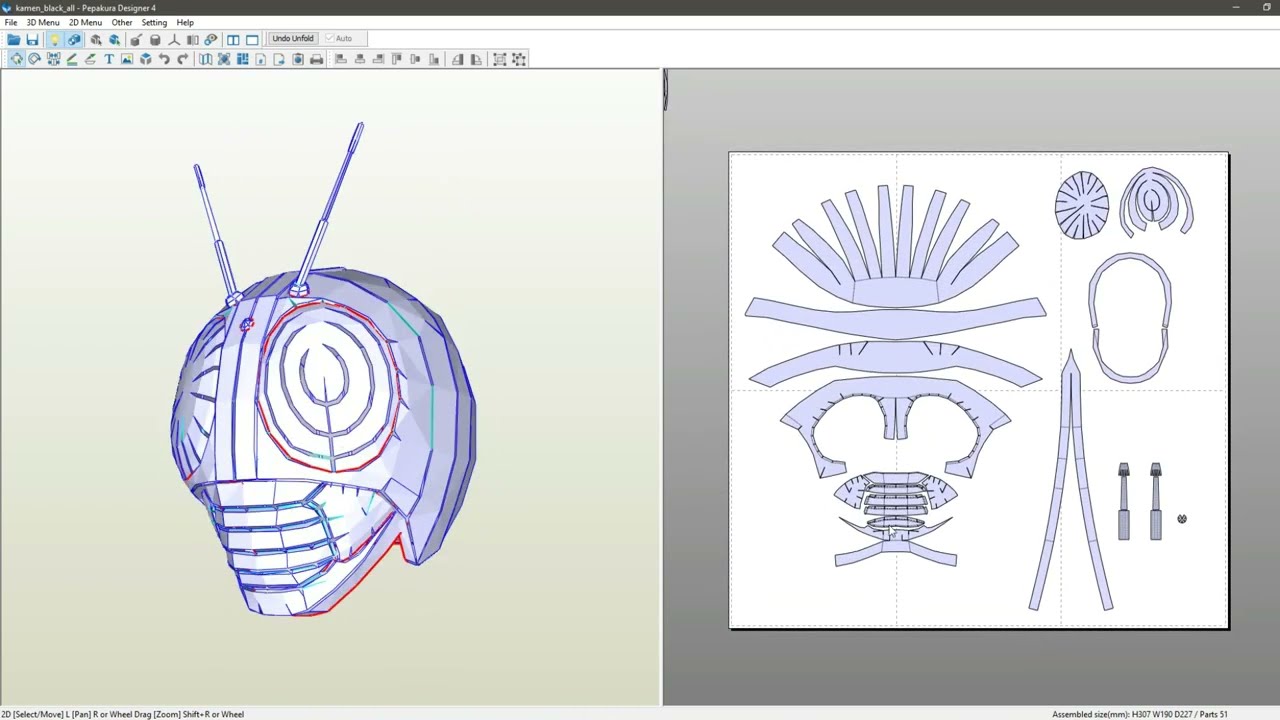This screenshot has height=720, width=1280.
Task: Open the File menu
Action: click(11, 22)
